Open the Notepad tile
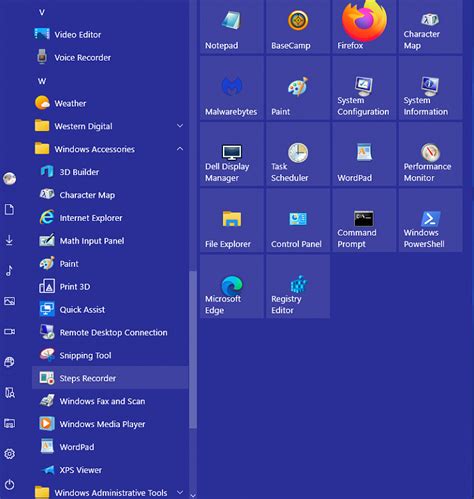This screenshot has width=474, height=499. [232, 26]
